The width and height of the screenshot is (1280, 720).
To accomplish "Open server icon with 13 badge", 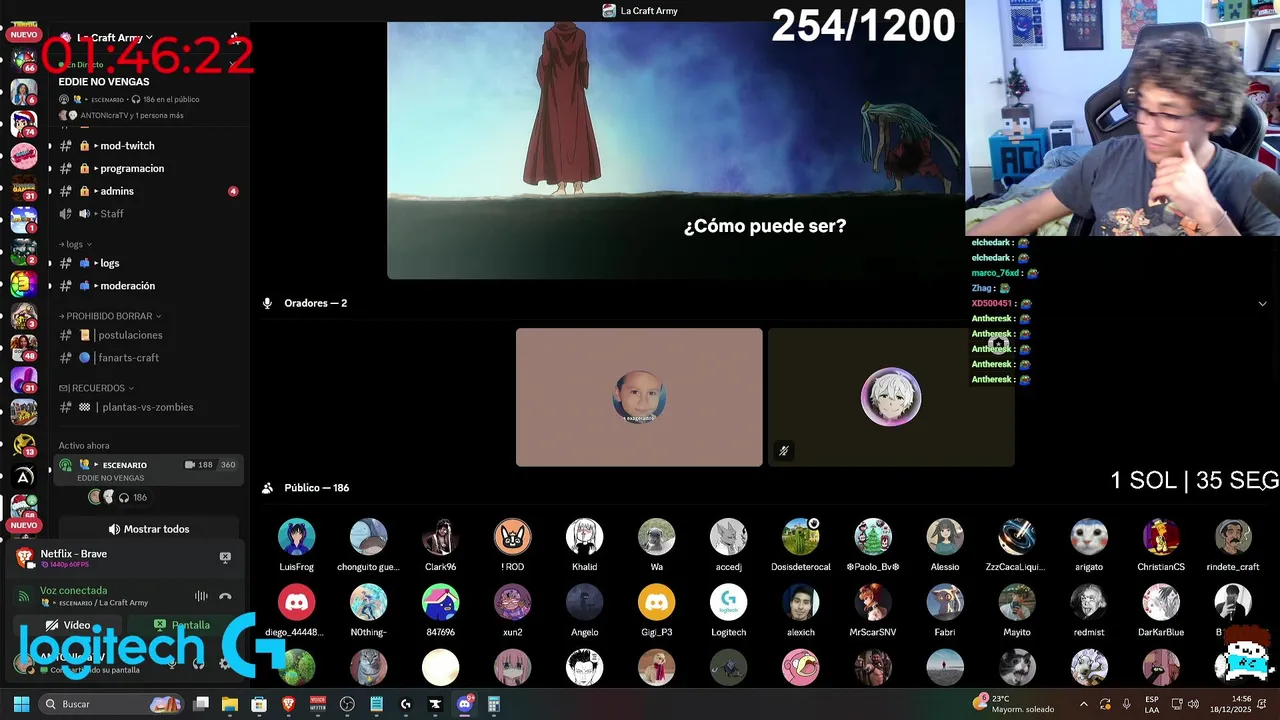I will (24, 443).
